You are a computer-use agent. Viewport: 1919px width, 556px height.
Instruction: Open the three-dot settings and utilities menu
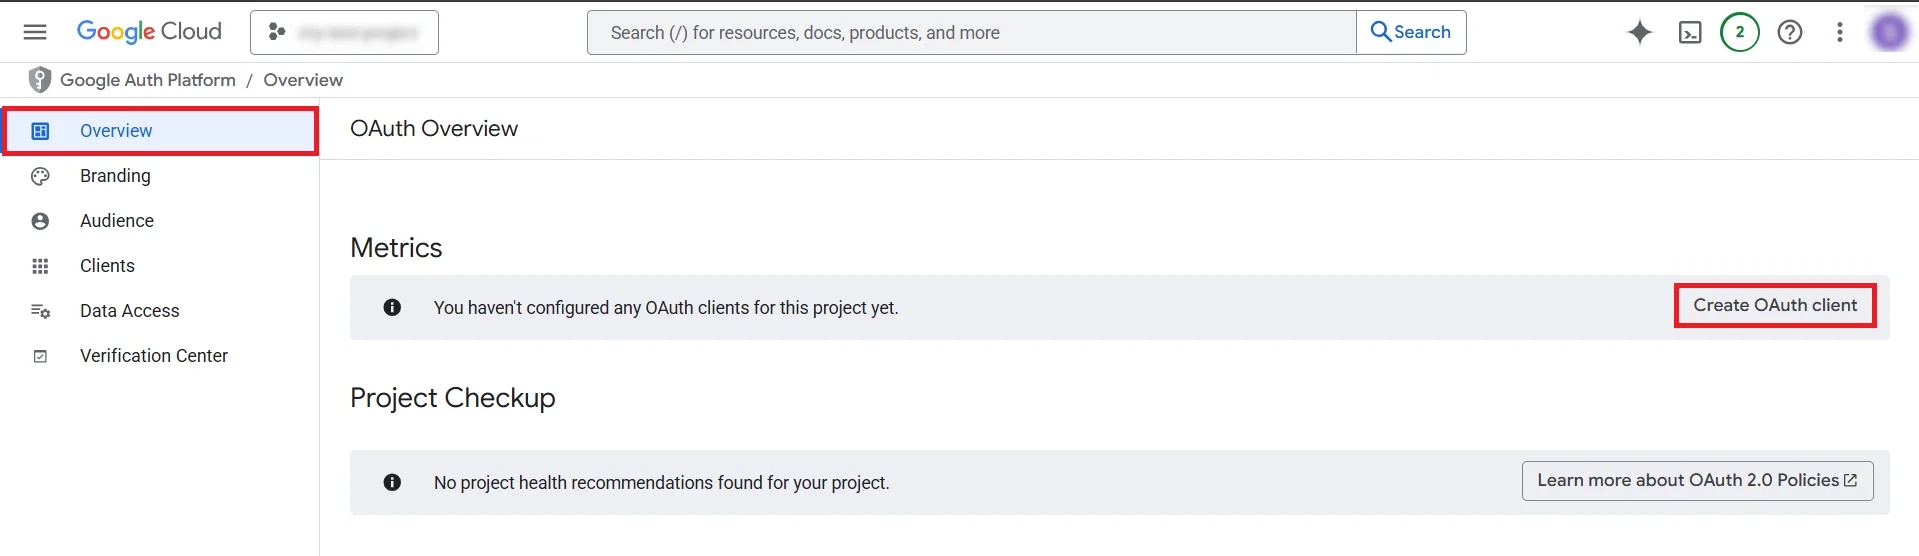(1840, 33)
